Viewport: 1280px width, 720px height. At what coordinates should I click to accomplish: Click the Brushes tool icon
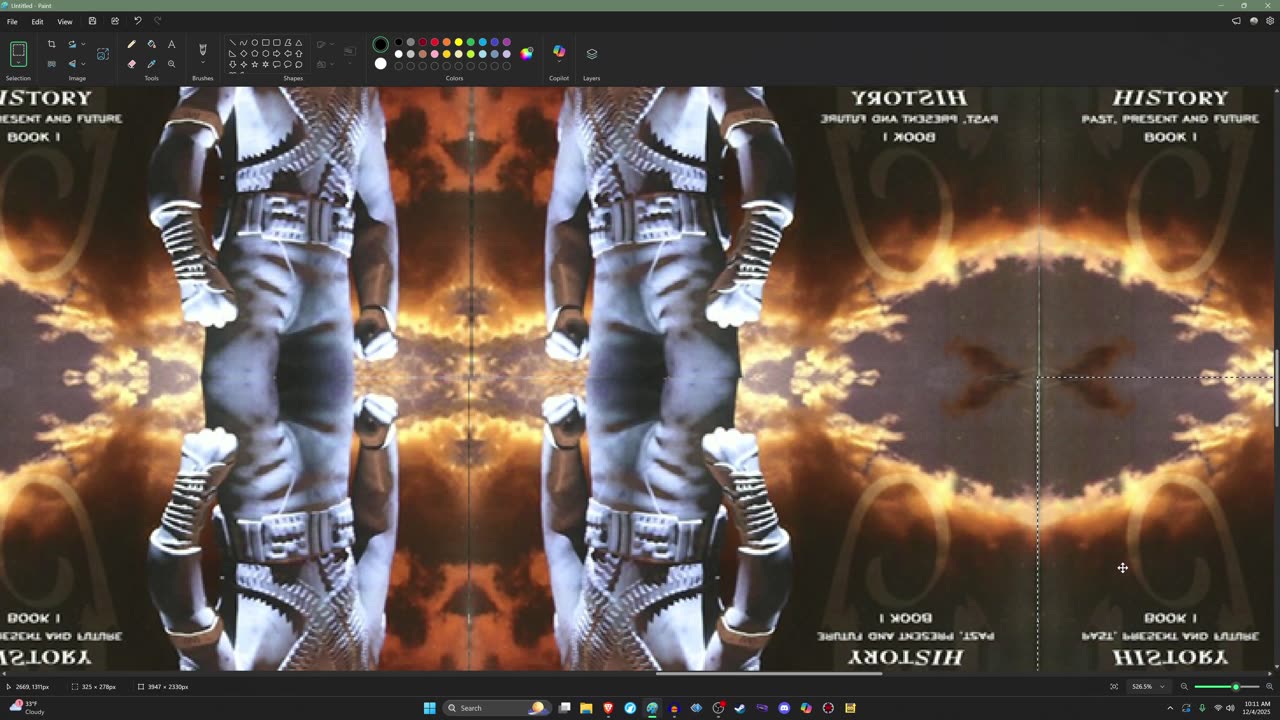(203, 48)
